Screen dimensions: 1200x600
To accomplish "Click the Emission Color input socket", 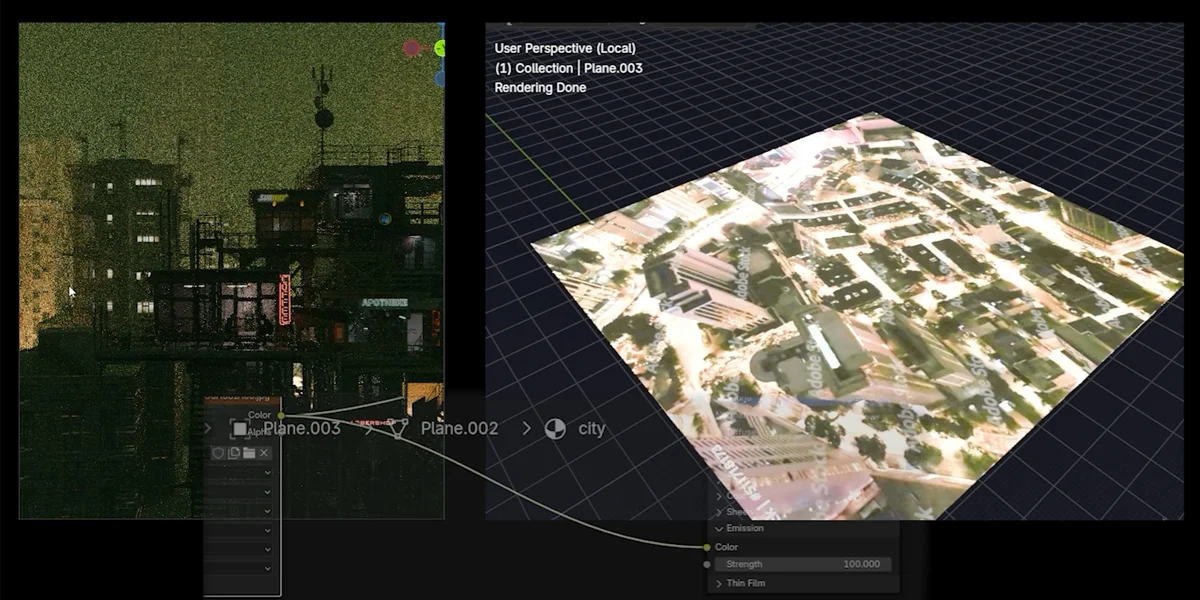I will pyautogui.click(x=707, y=547).
